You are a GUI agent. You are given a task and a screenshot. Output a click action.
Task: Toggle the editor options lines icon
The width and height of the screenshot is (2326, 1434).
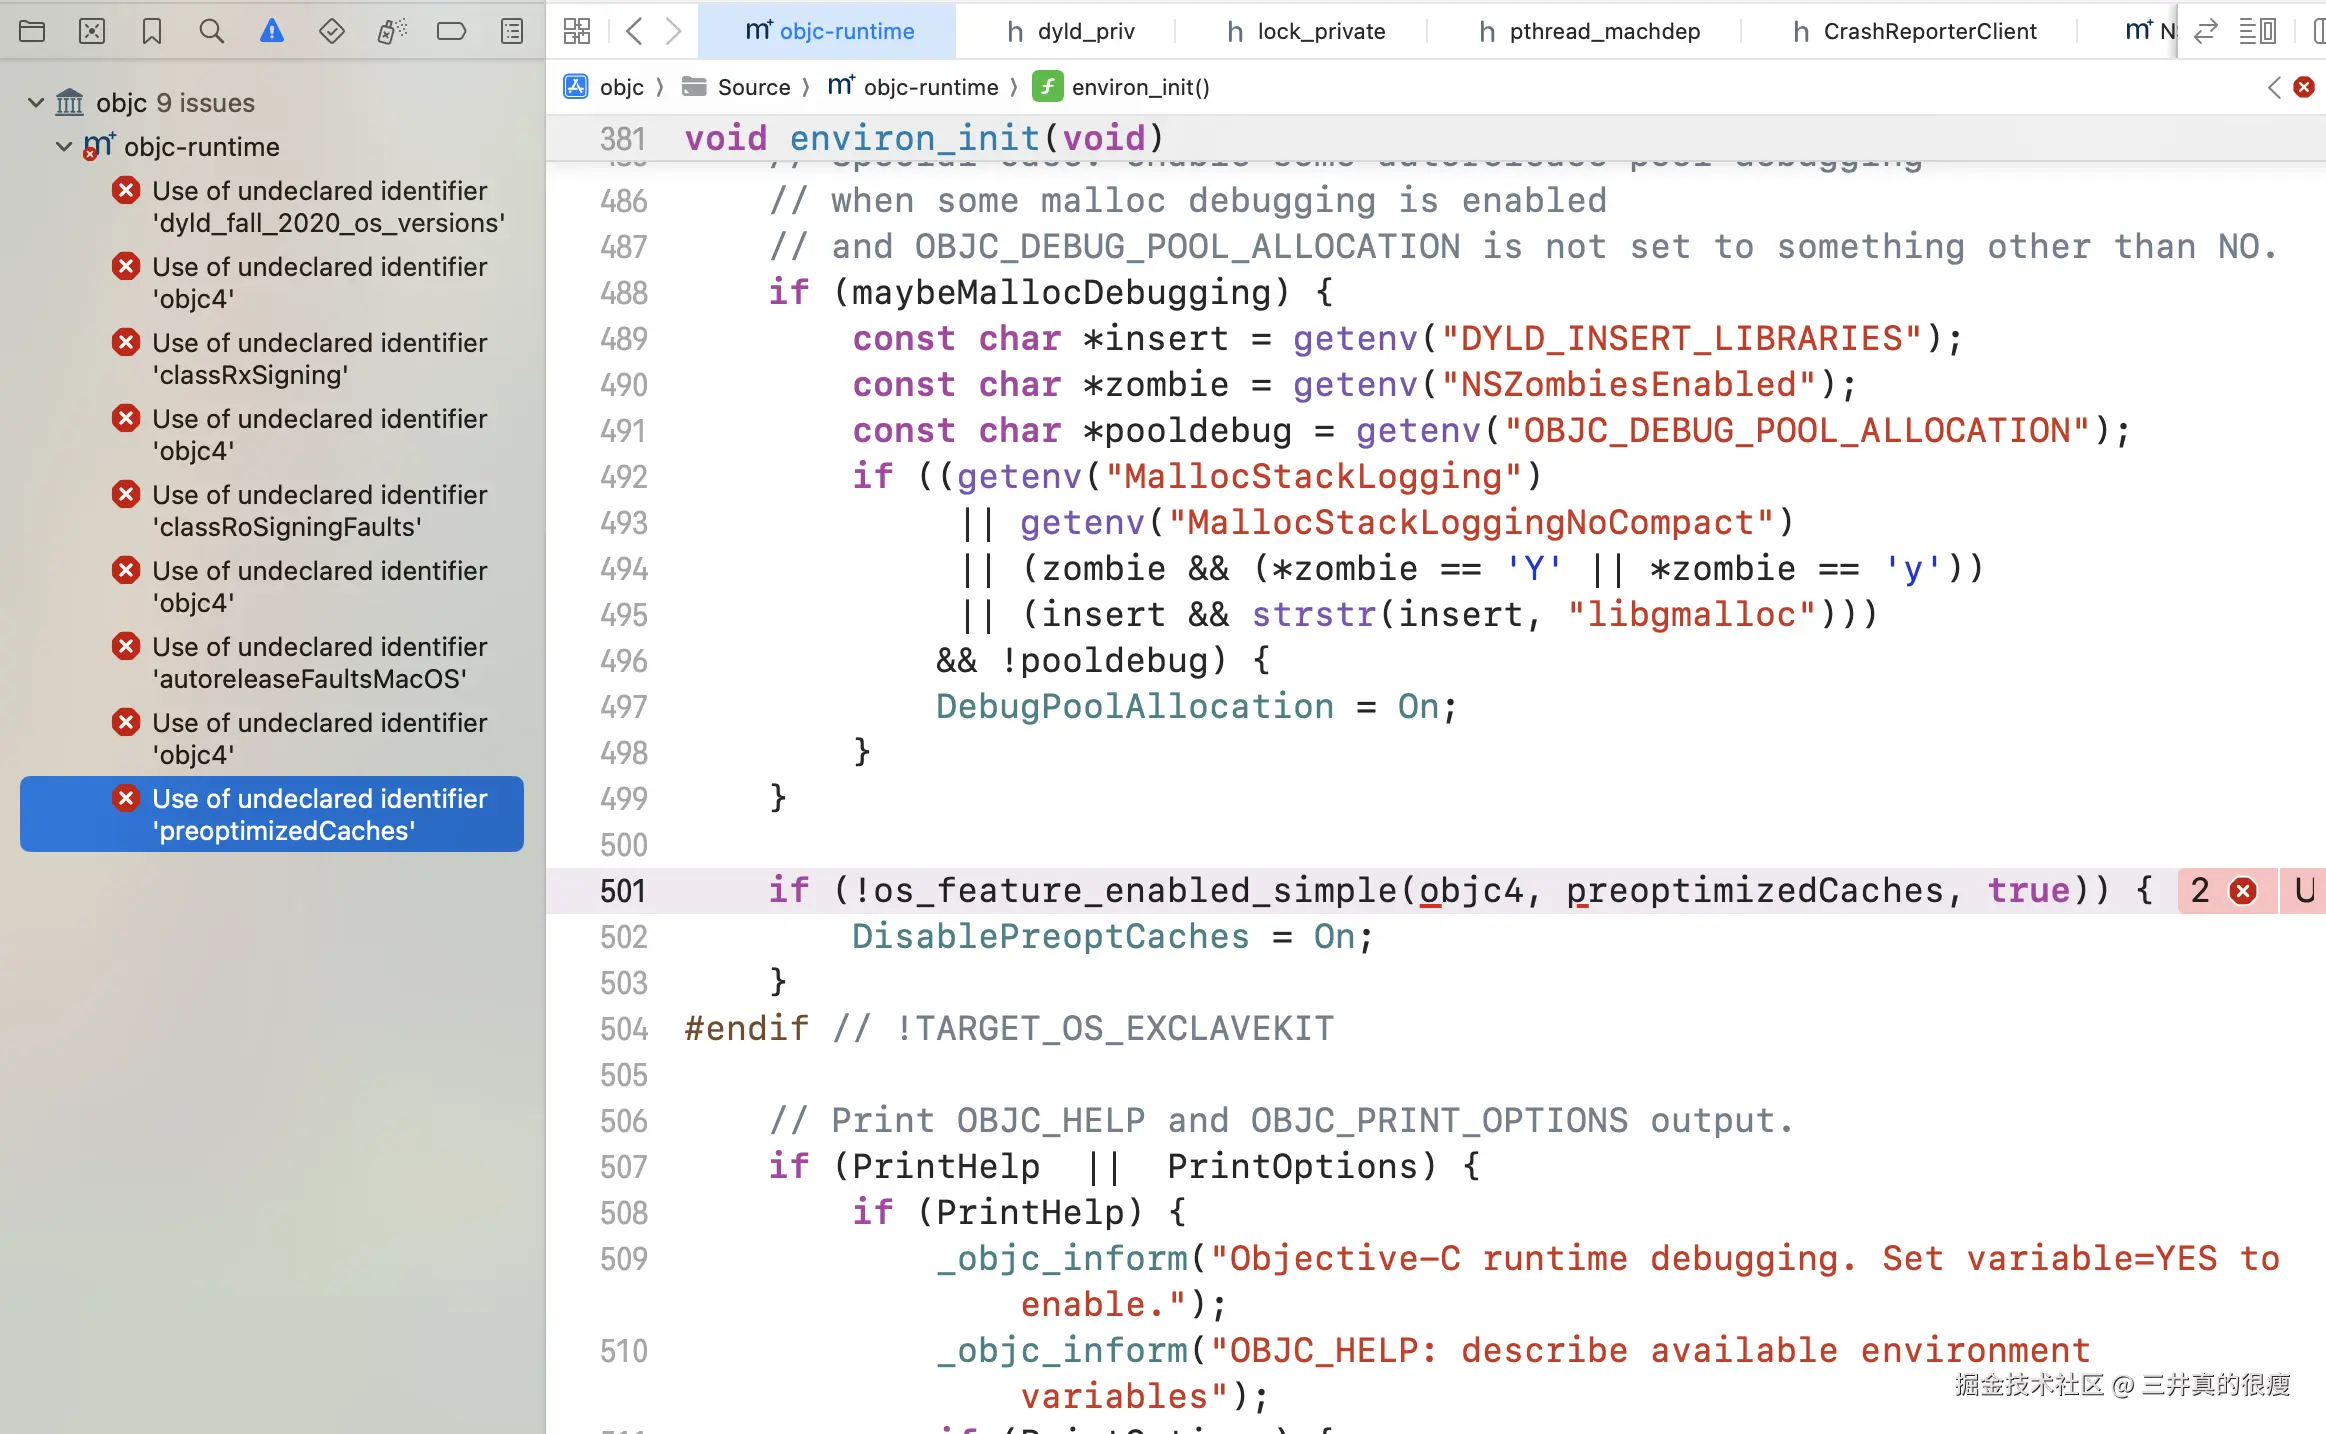pos(2257,31)
